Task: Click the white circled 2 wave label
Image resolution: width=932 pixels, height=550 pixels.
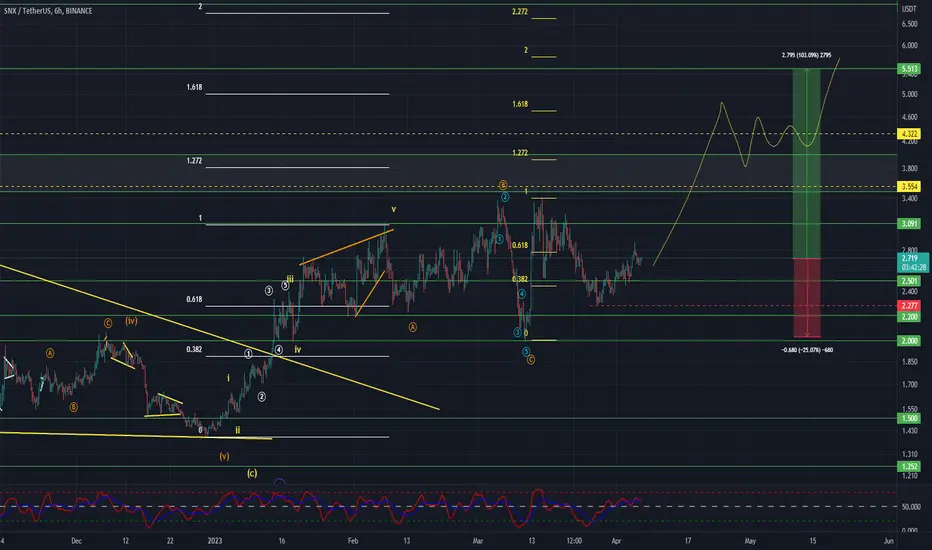Action: point(262,397)
